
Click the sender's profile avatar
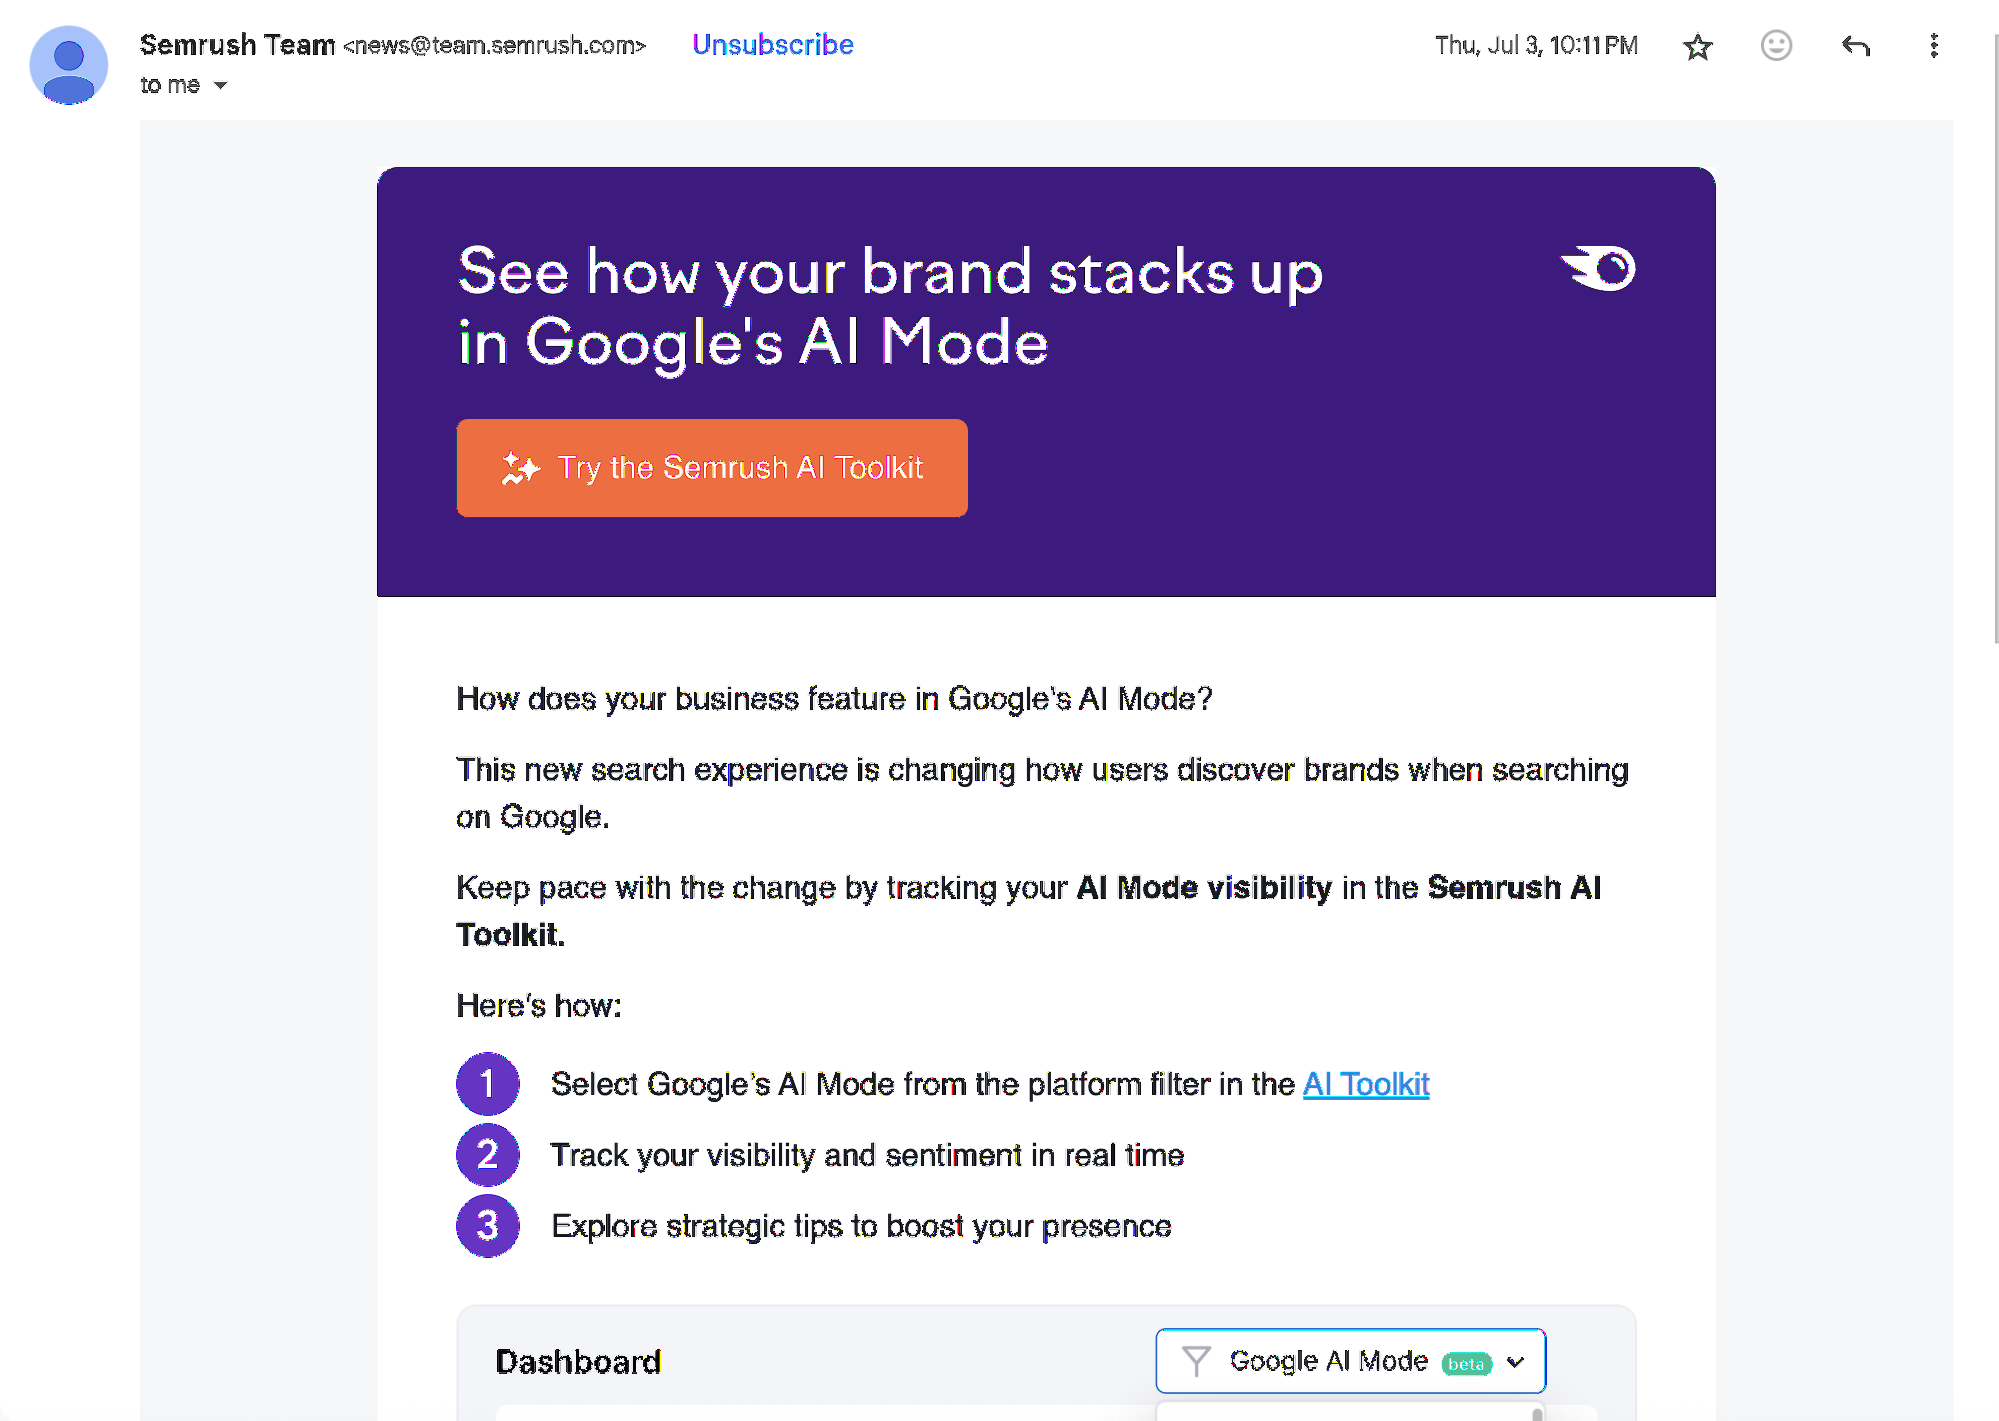click(x=68, y=64)
